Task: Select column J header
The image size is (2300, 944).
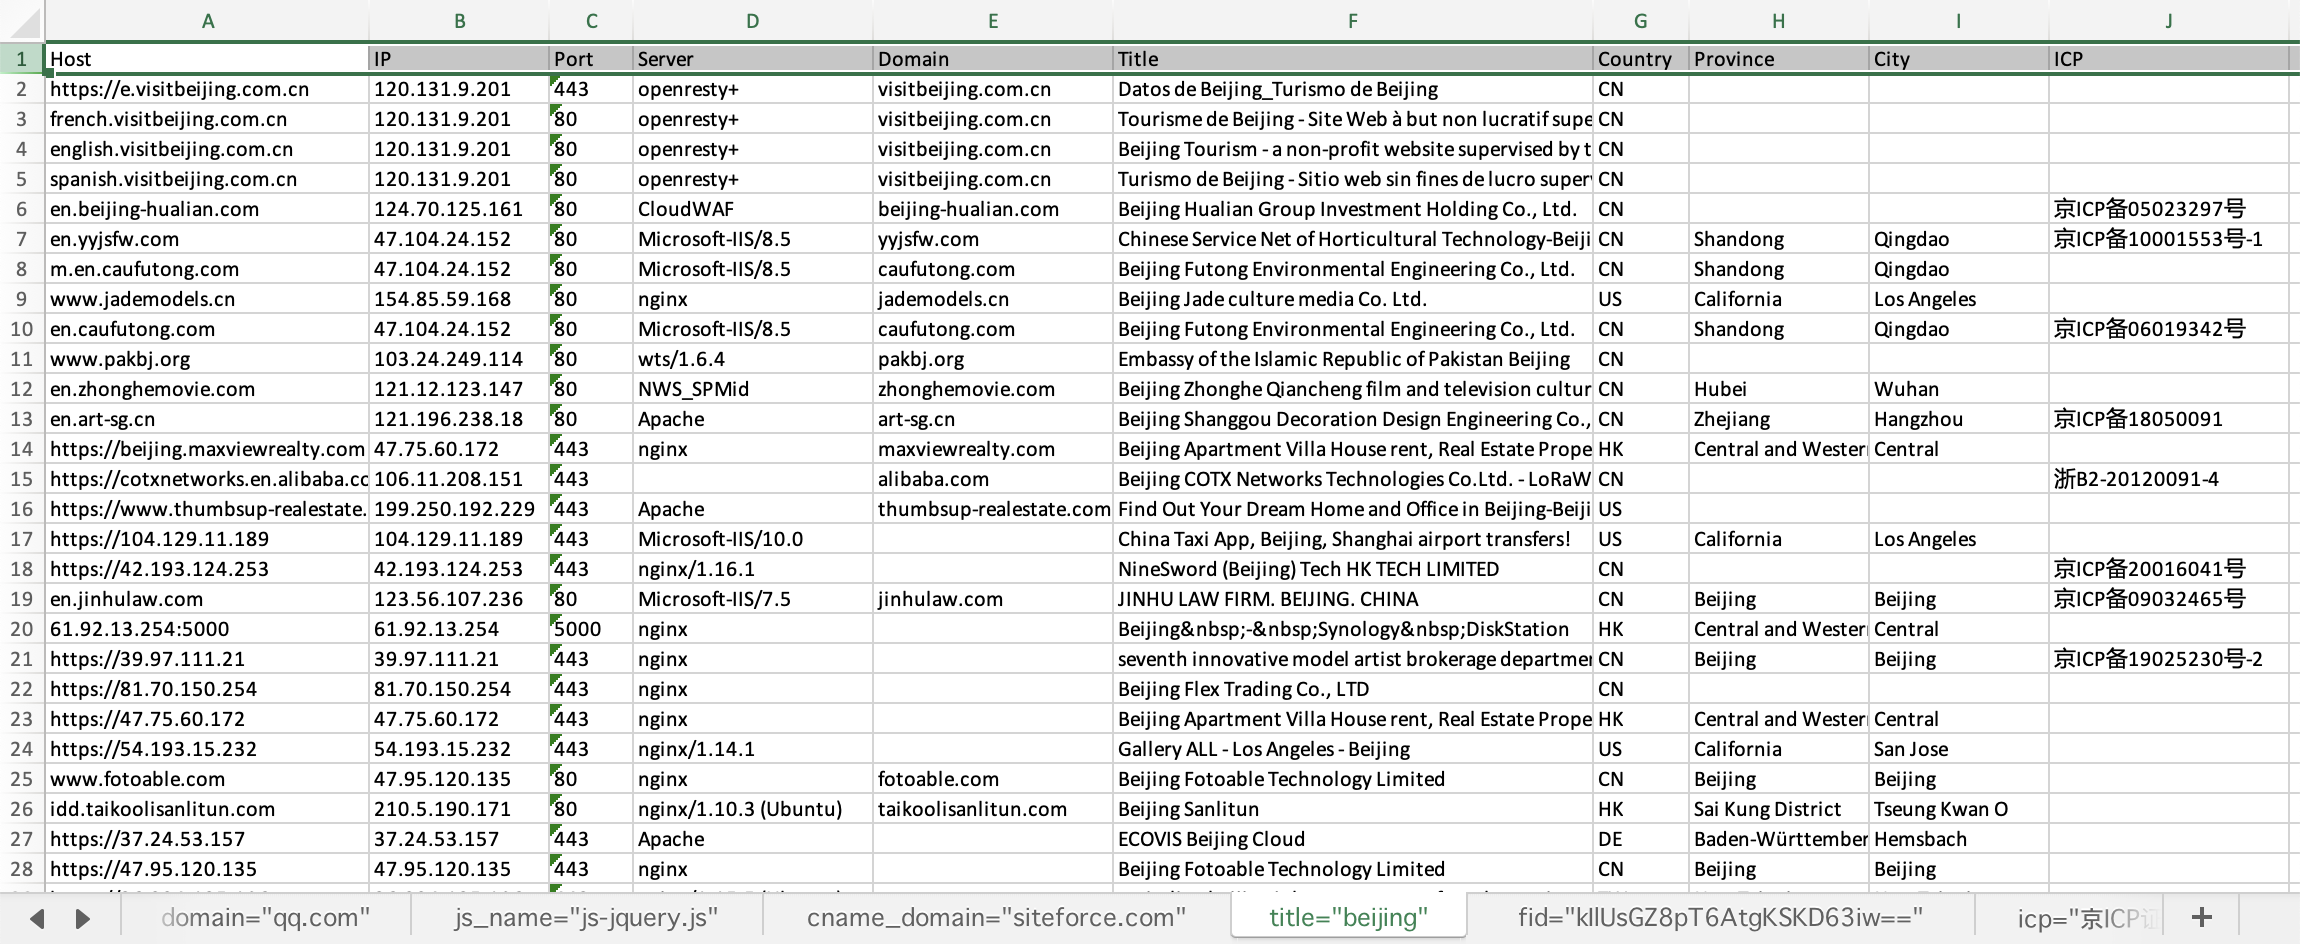Action: coord(2169,21)
